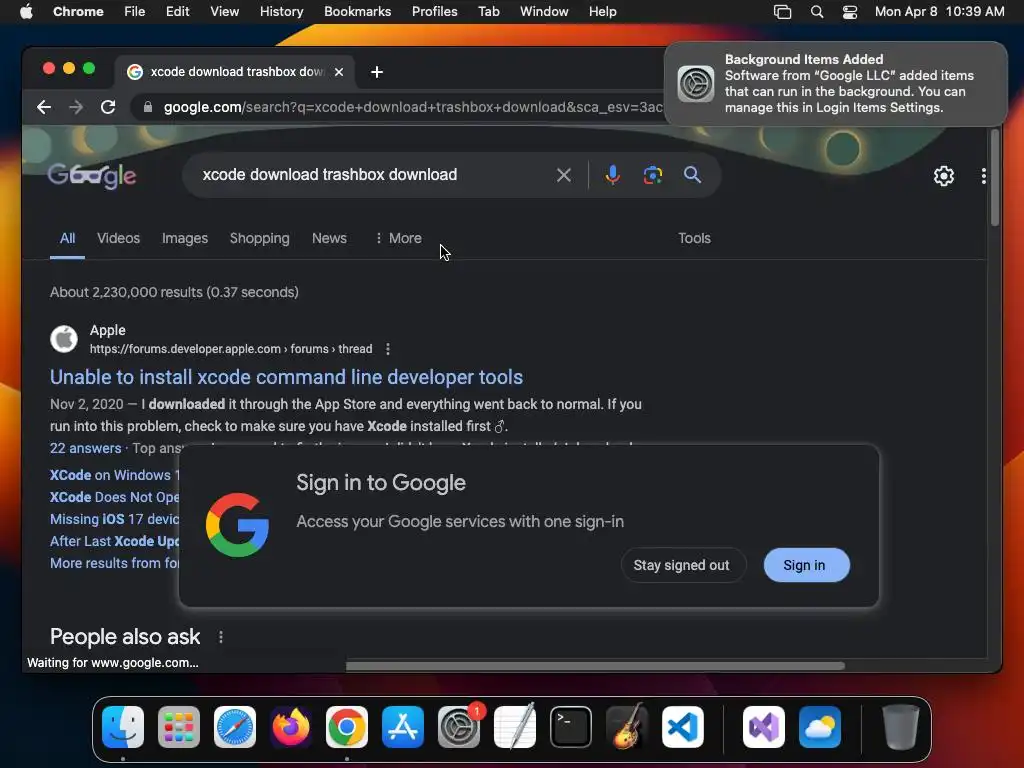1024x768 pixels.
Task: Click the Background Items Added notification
Action: [835, 84]
